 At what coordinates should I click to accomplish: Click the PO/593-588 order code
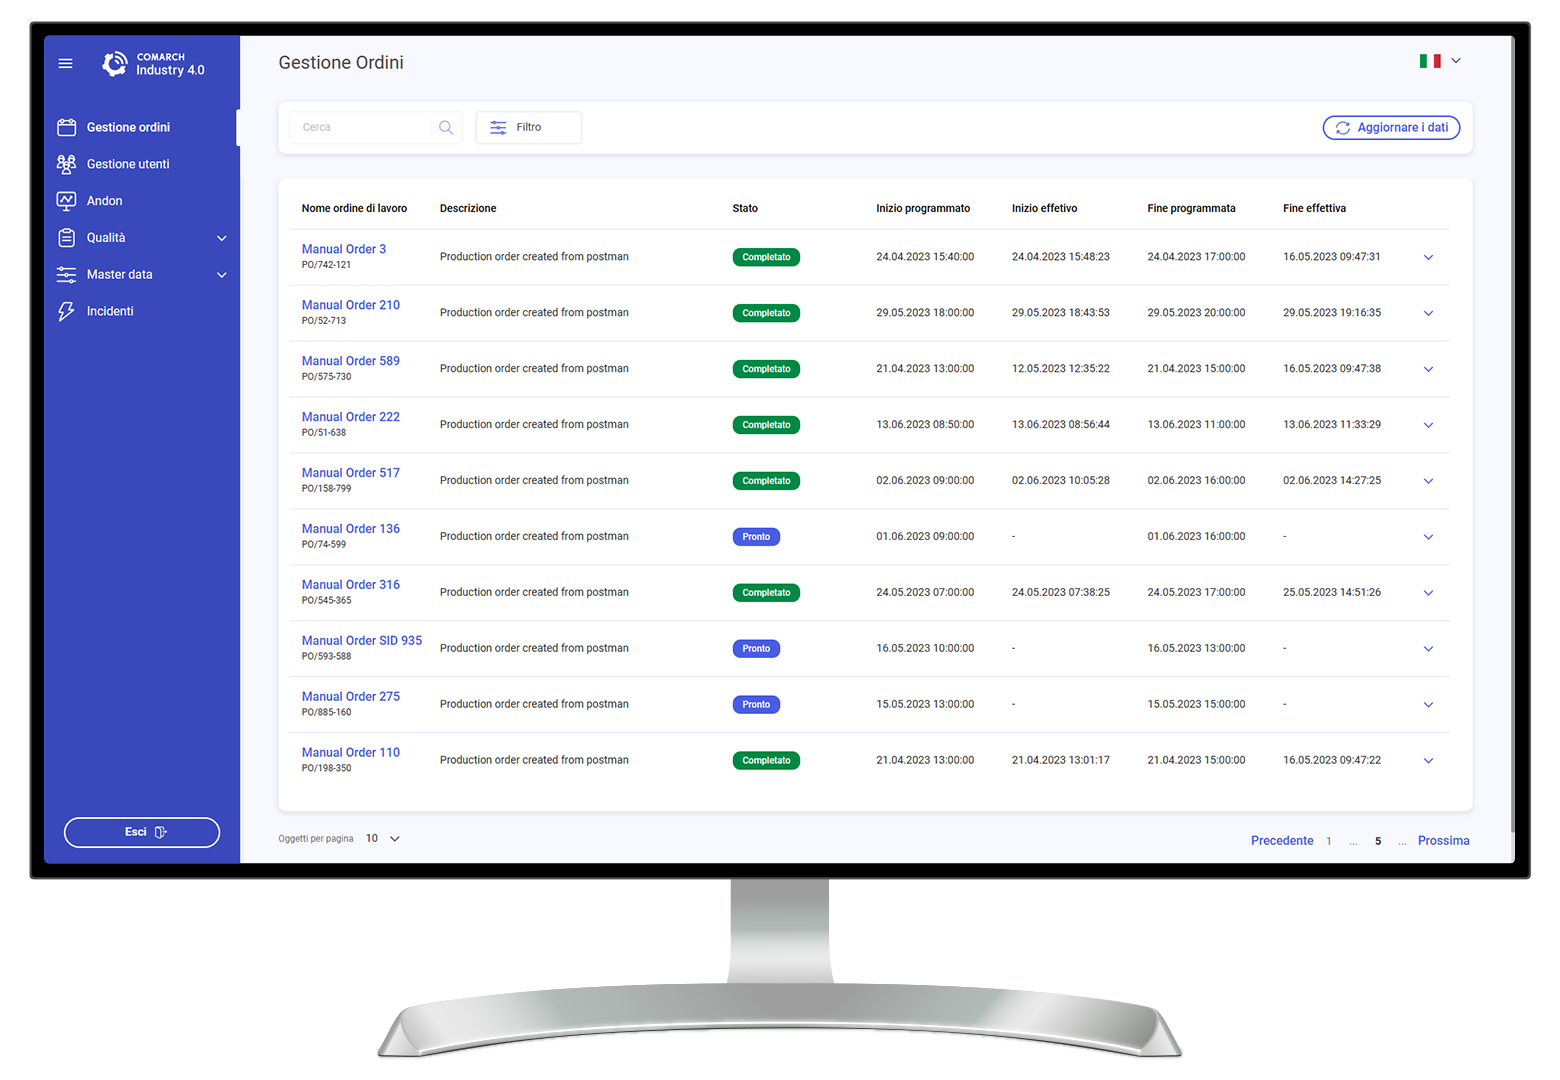click(x=326, y=657)
